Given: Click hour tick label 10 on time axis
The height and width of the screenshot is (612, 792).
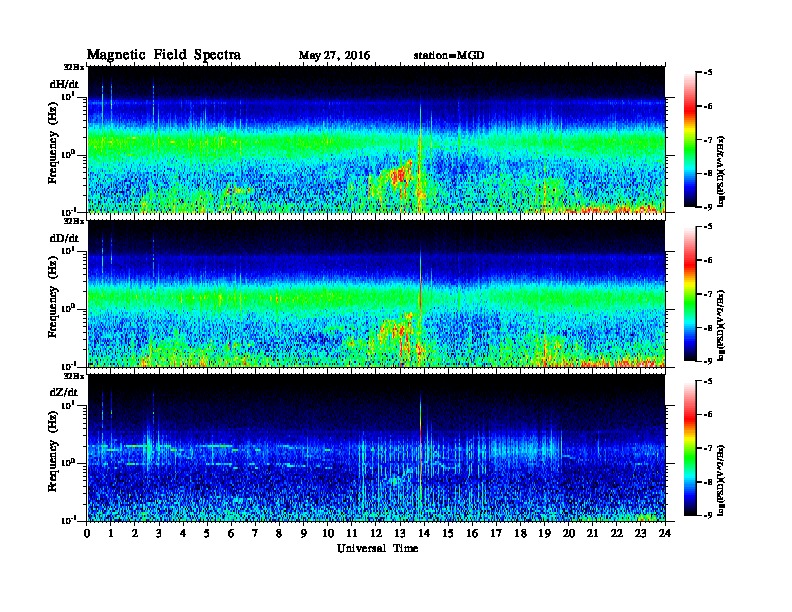Looking at the screenshot, I should pyautogui.click(x=328, y=533).
